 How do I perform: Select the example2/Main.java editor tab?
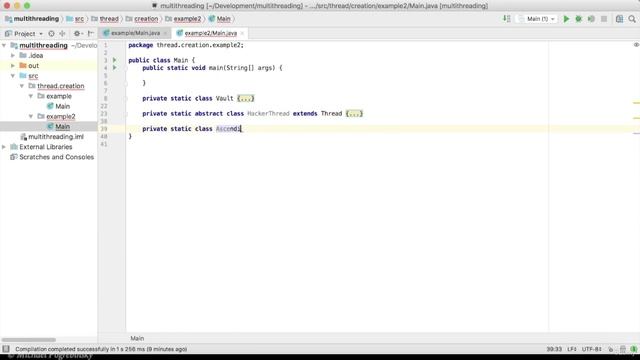(211, 33)
